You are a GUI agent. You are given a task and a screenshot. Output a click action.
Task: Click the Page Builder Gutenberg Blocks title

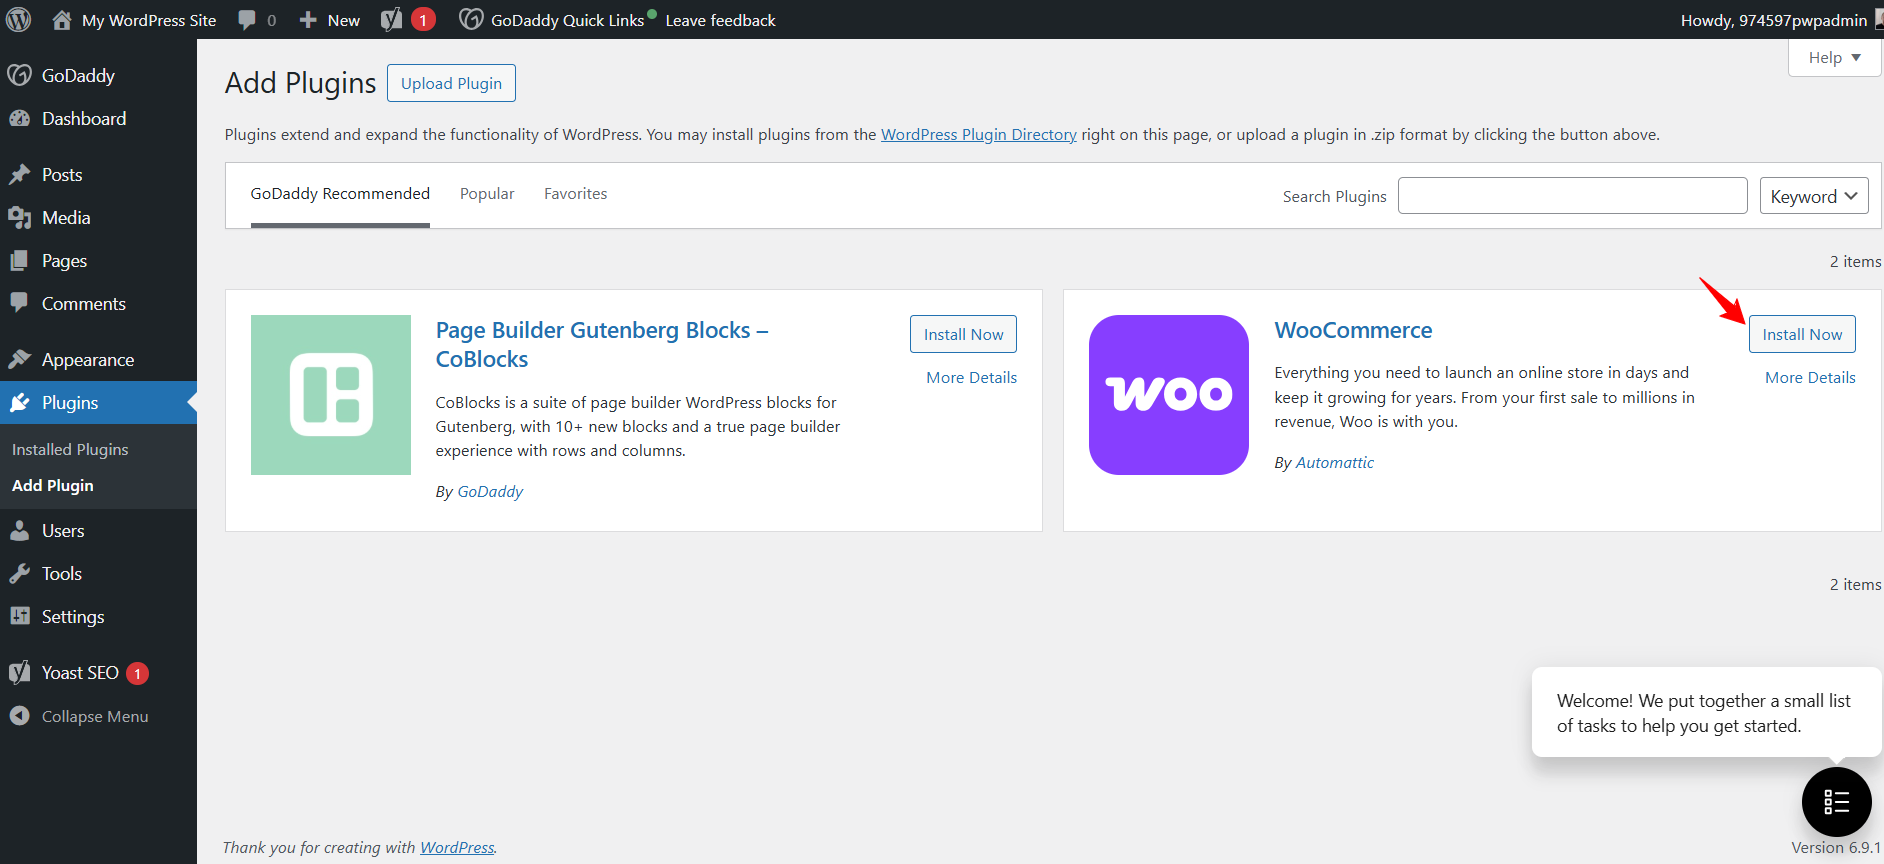click(602, 344)
